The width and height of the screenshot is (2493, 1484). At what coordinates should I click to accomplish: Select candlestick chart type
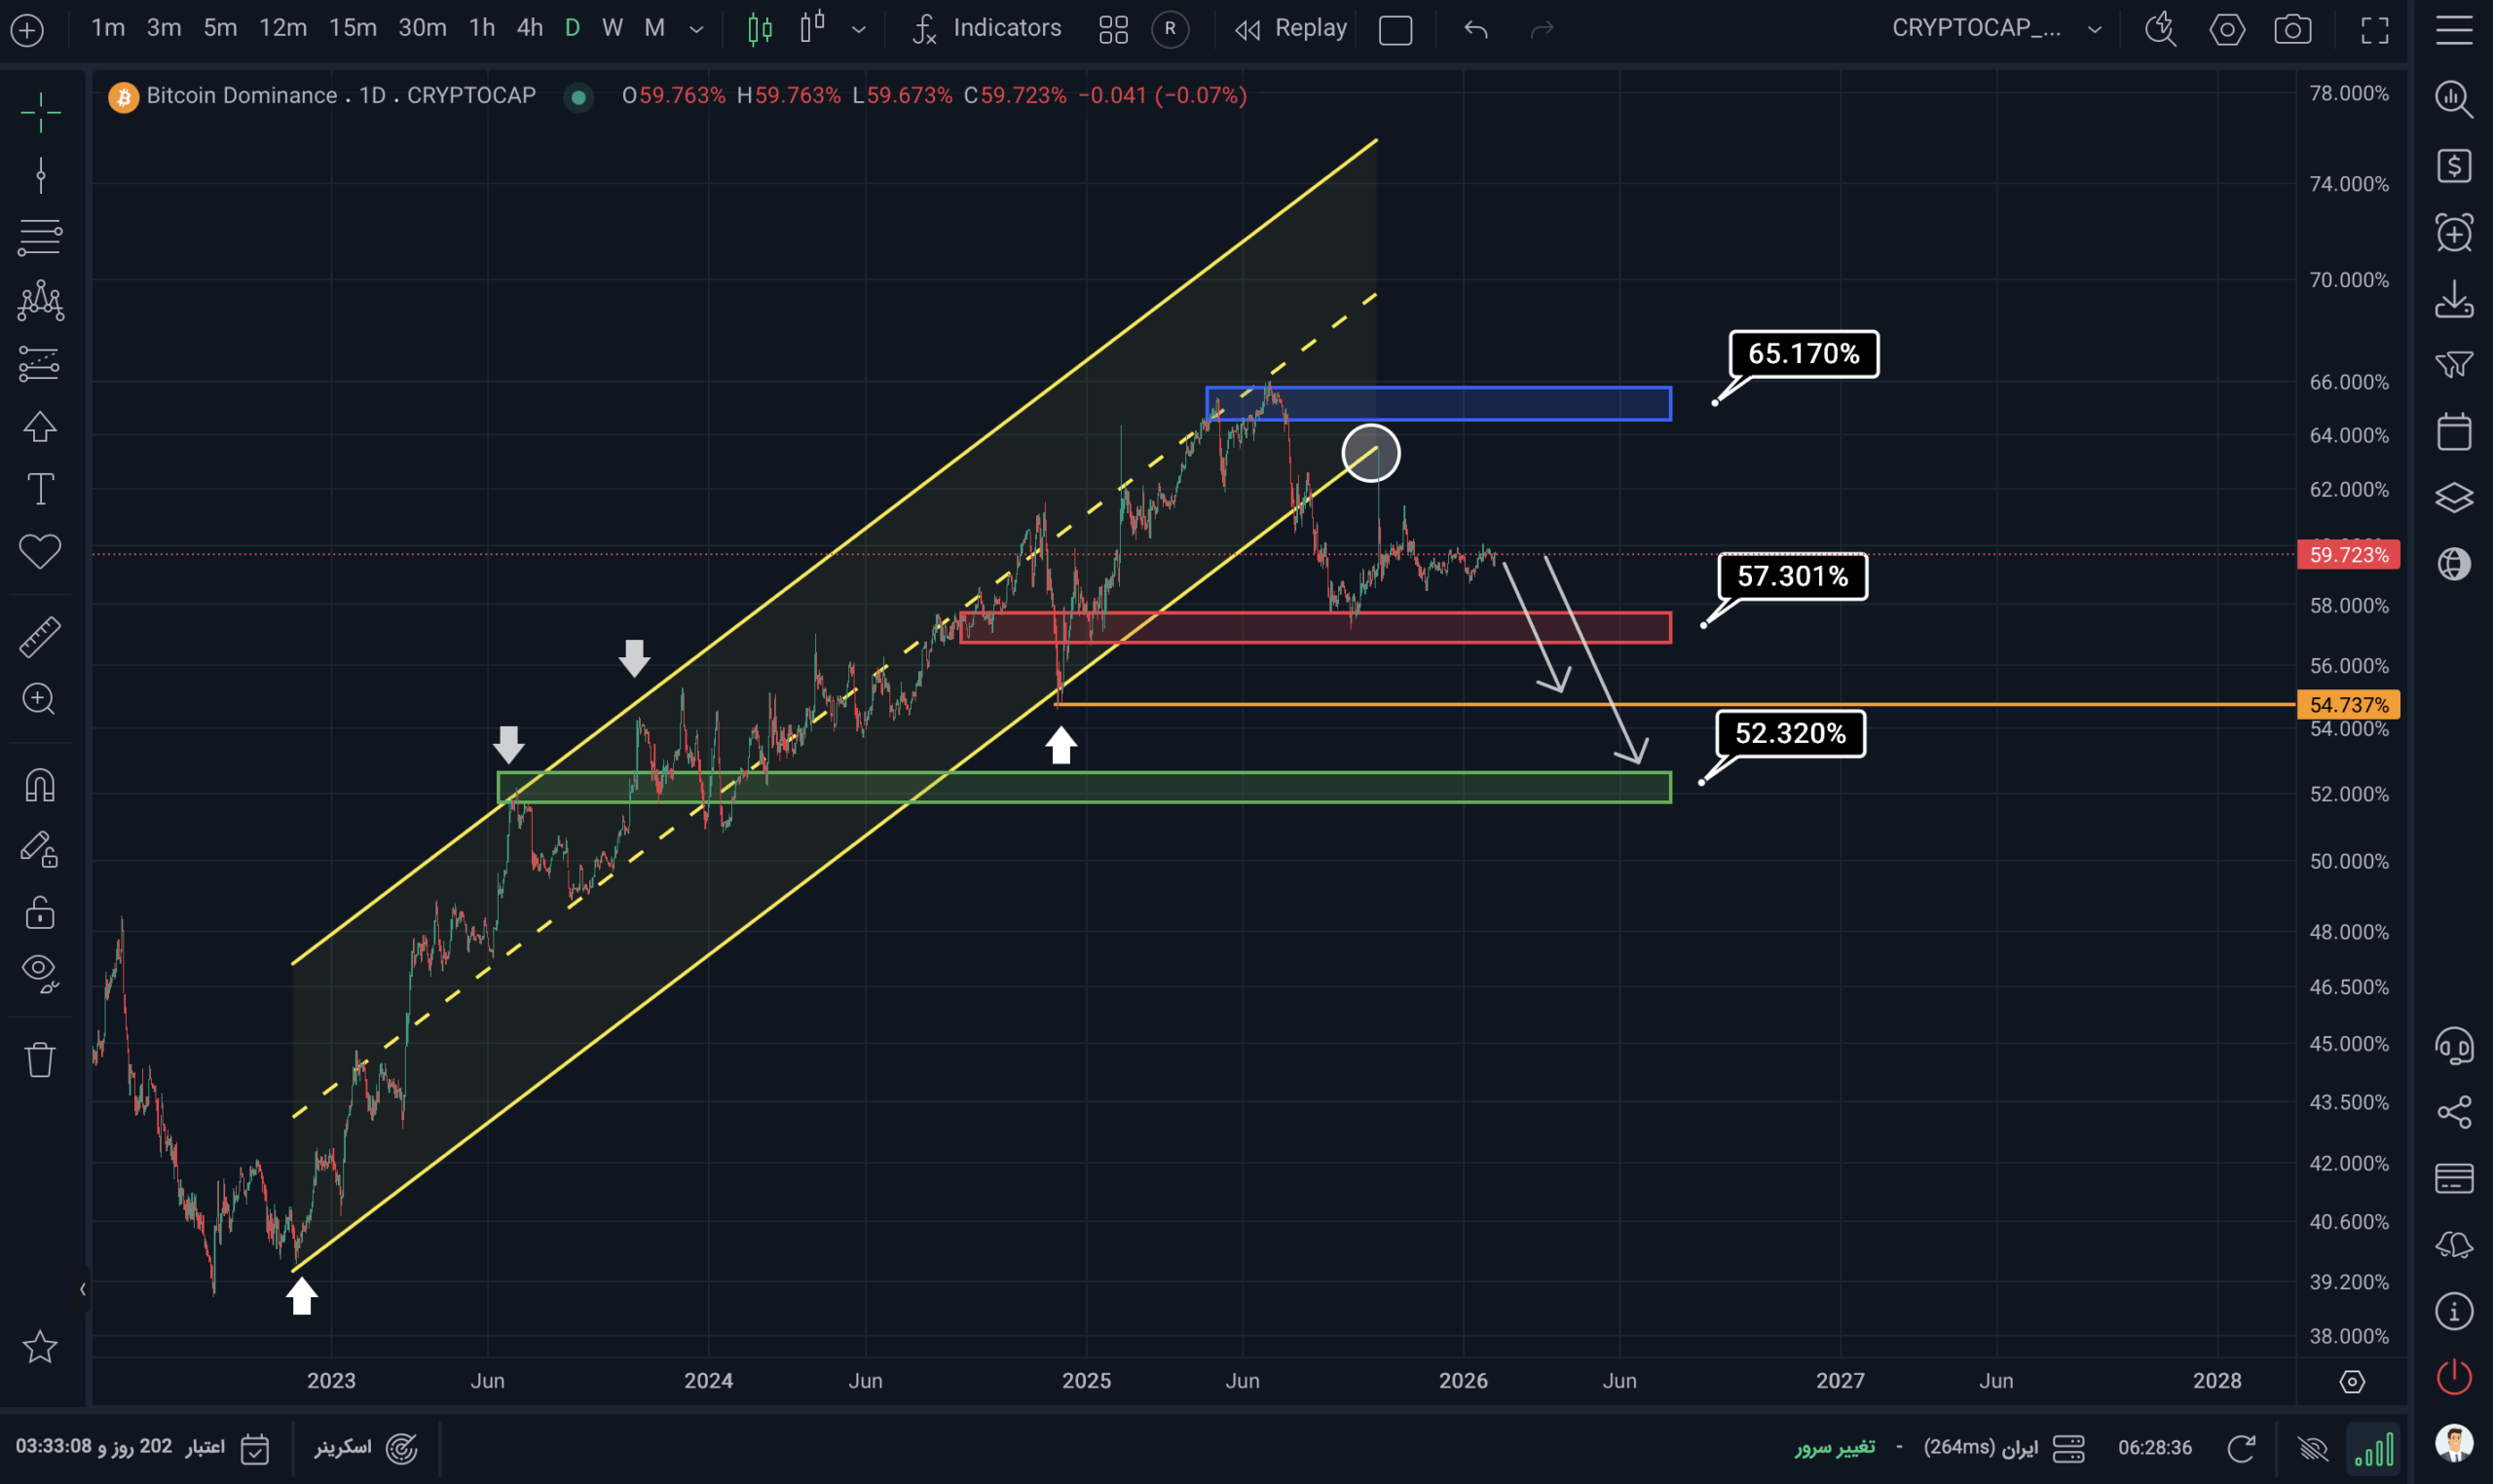coord(760,29)
